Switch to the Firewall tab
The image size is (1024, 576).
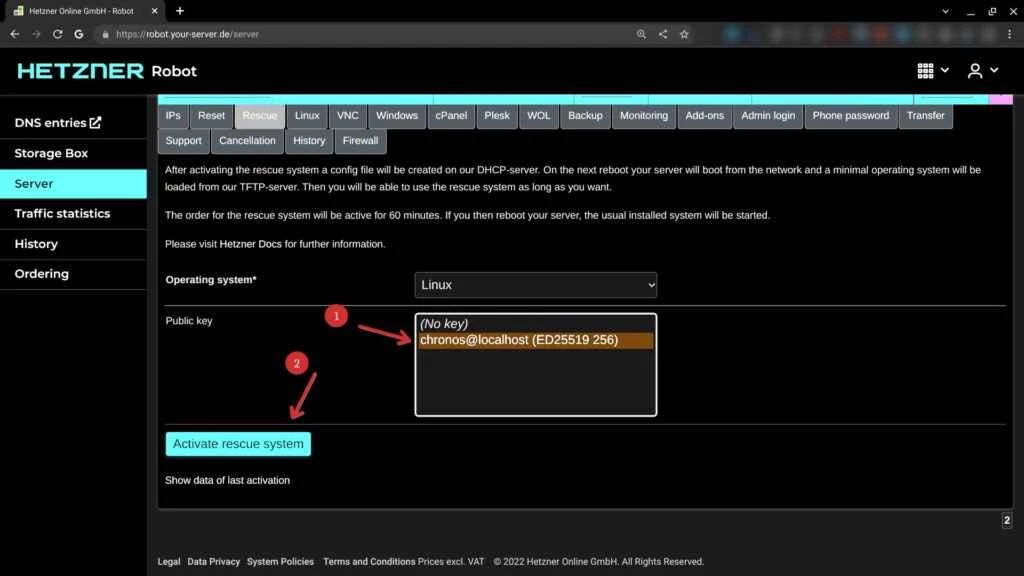tap(360, 141)
